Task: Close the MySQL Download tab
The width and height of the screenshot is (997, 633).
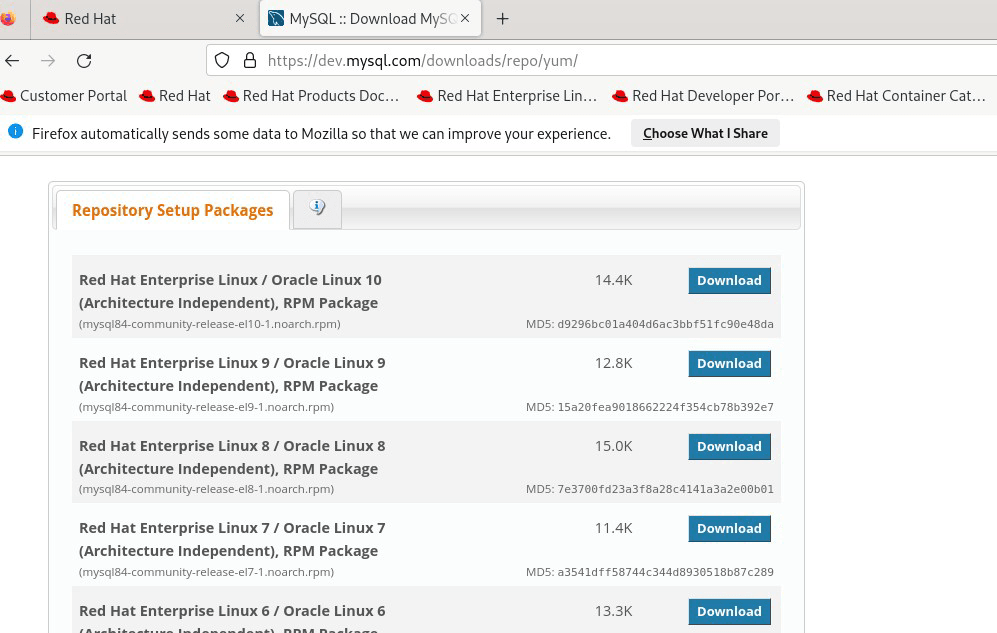Action: [x=465, y=18]
